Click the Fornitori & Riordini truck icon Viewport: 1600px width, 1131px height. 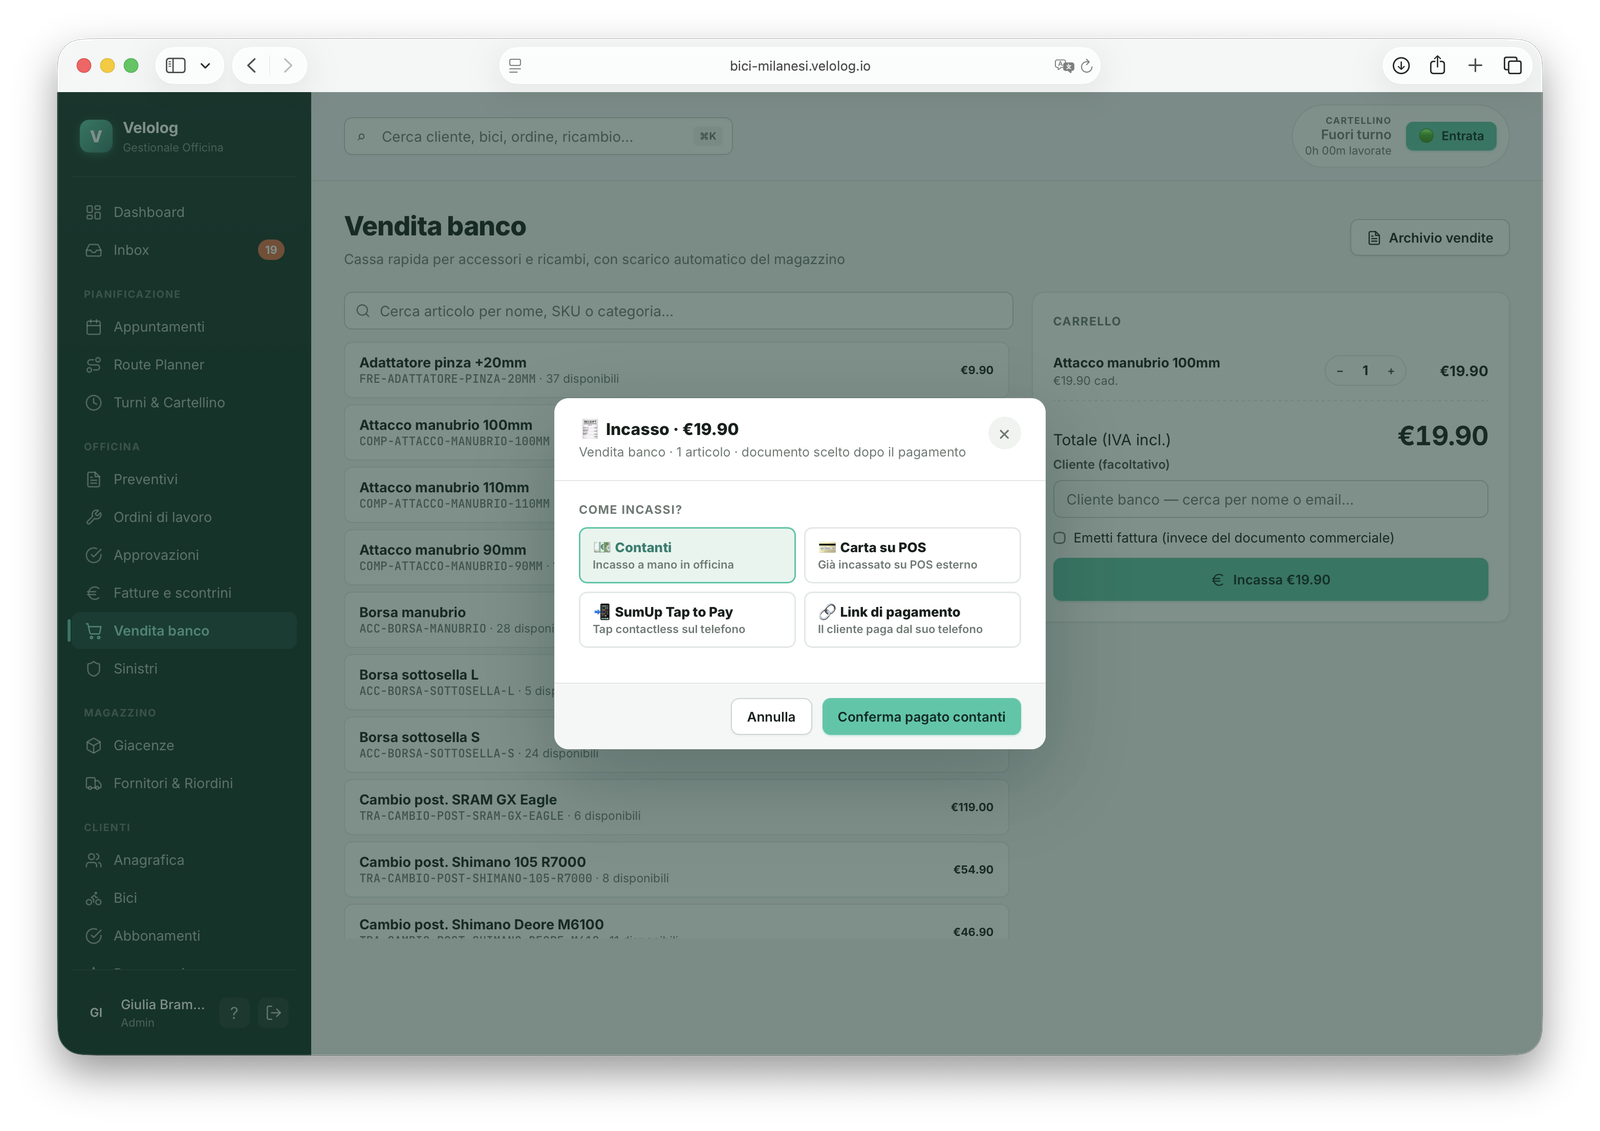coord(94,783)
